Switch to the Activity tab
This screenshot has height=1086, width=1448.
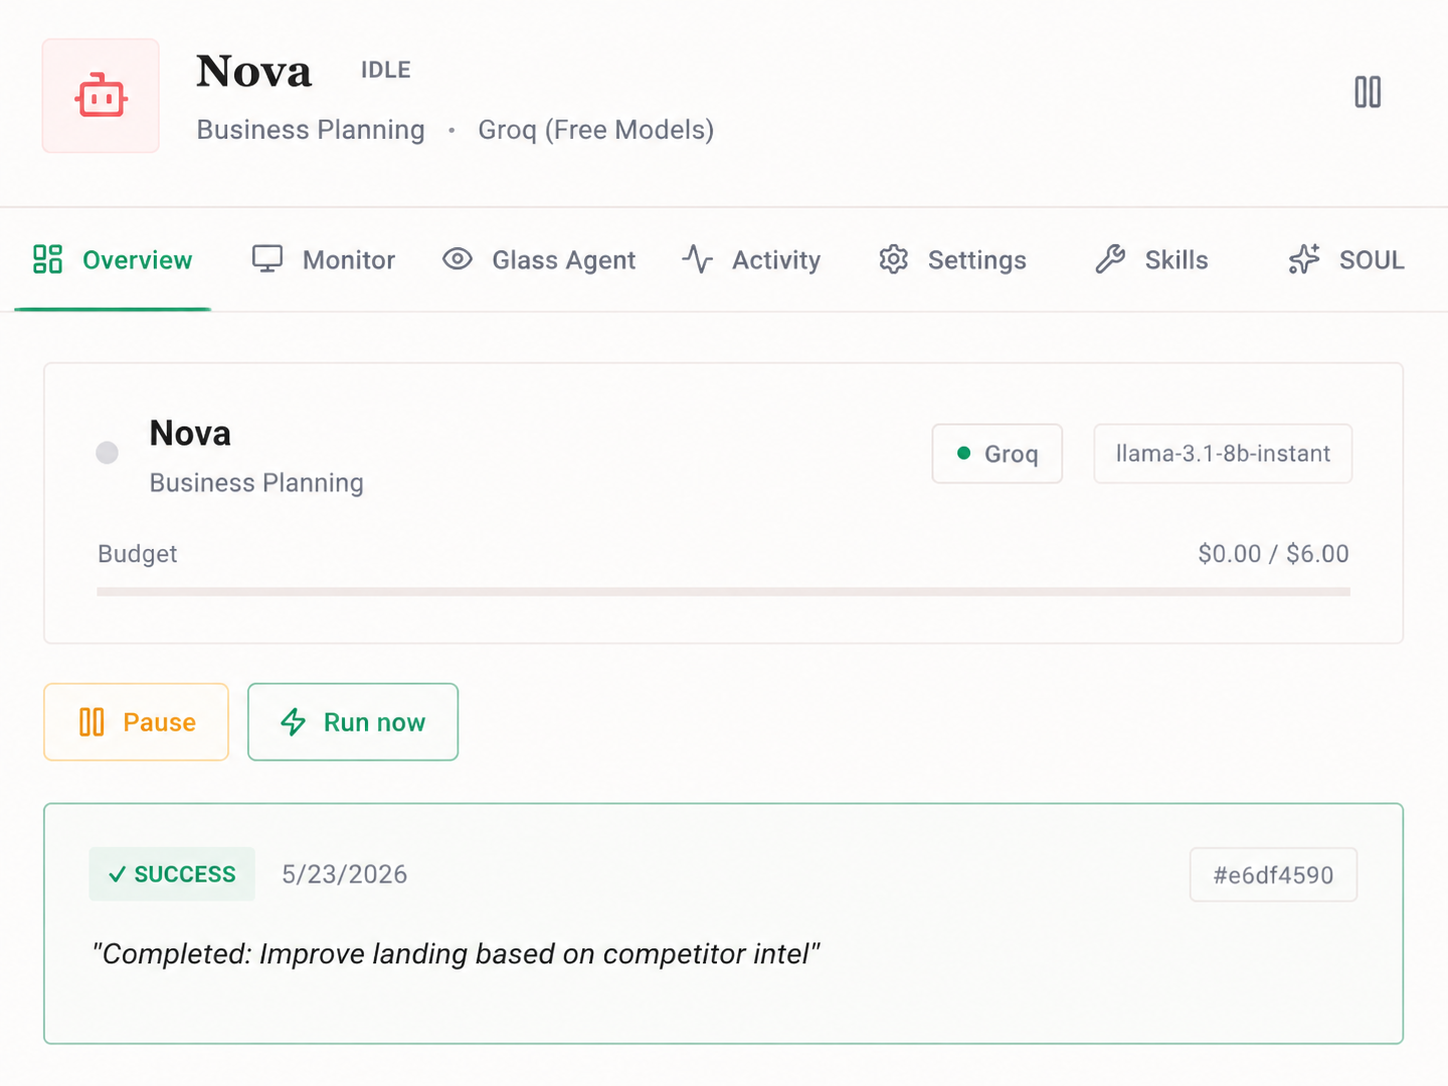751,260
